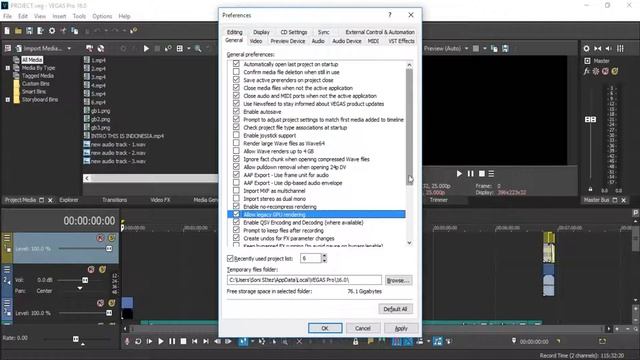Pause playback in the video preview window
640x360 pixels.
tap(471, 174)
